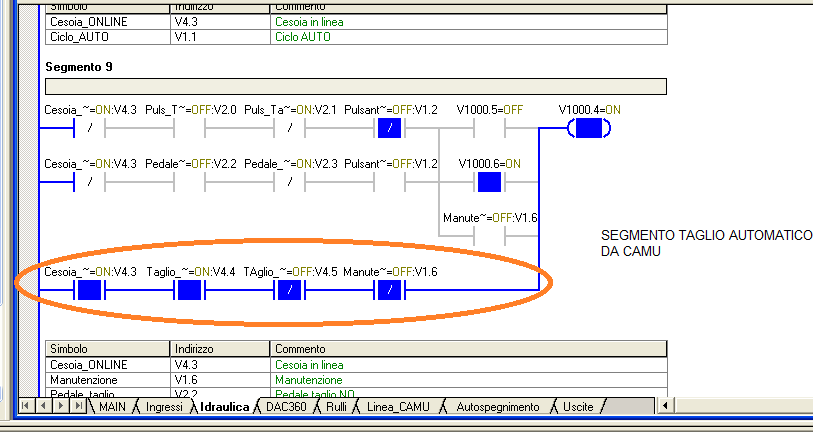The width and height of the screenshot is (813, 435).
Task: Go to next tab with arrow button
Action: [61, 405]
